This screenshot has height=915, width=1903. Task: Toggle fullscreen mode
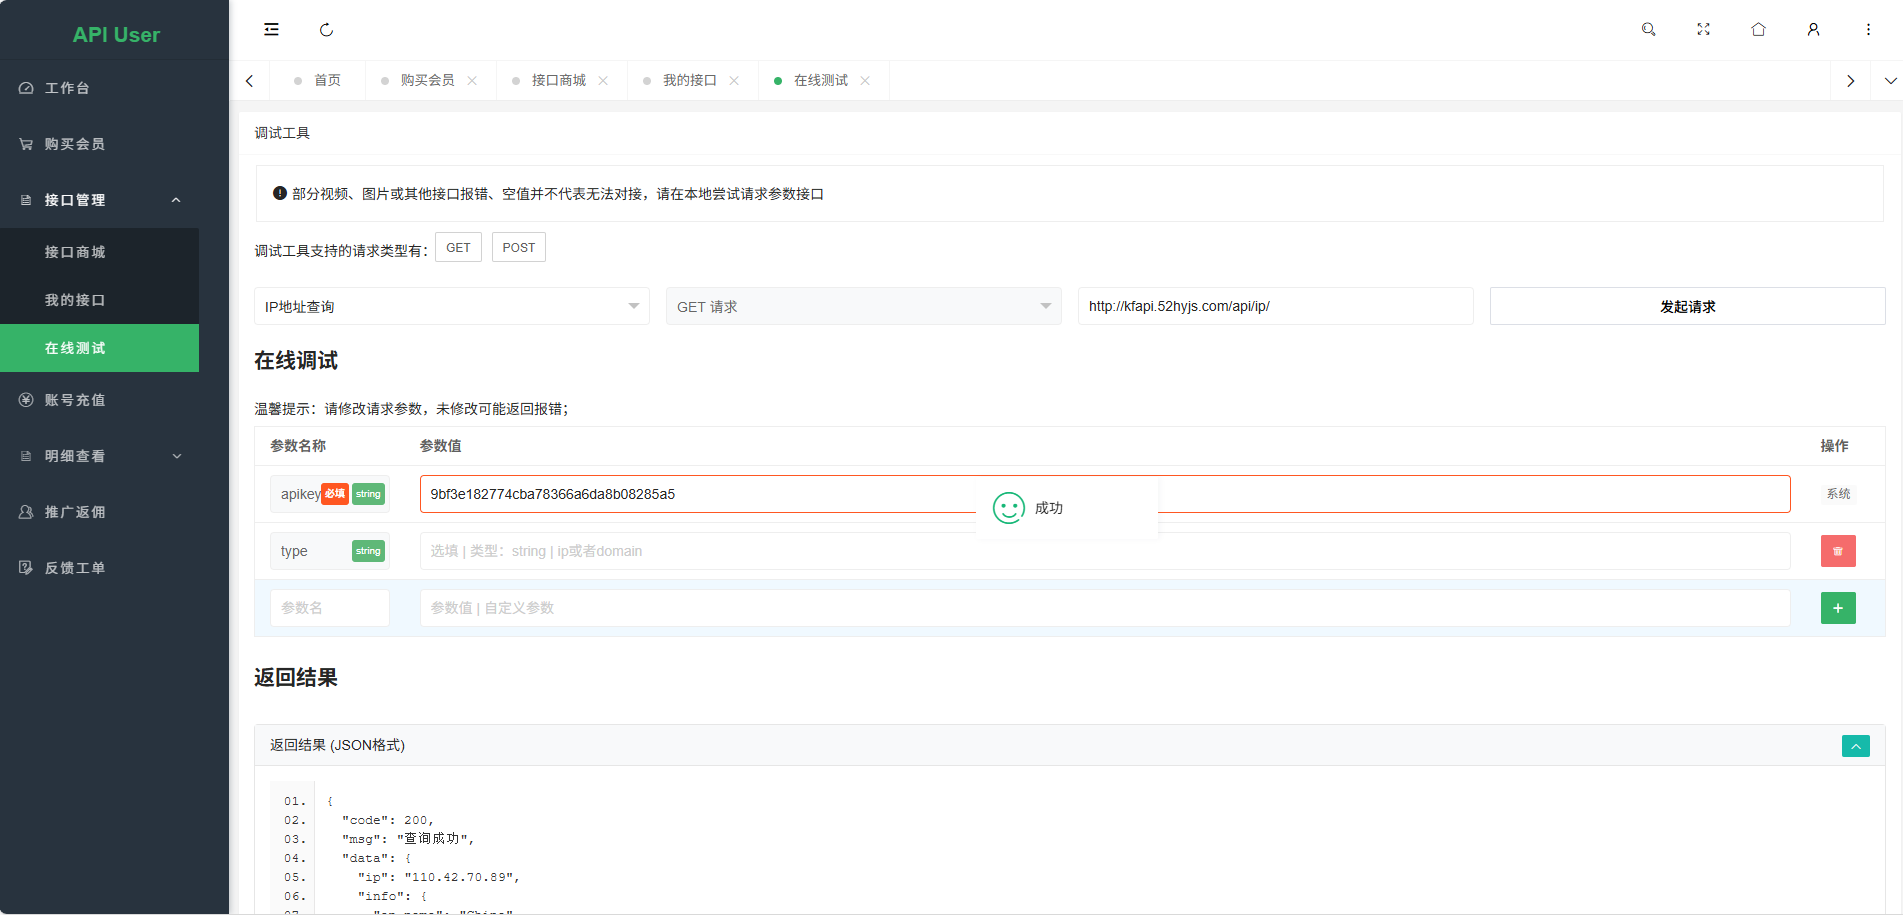tap(1703, 29)
